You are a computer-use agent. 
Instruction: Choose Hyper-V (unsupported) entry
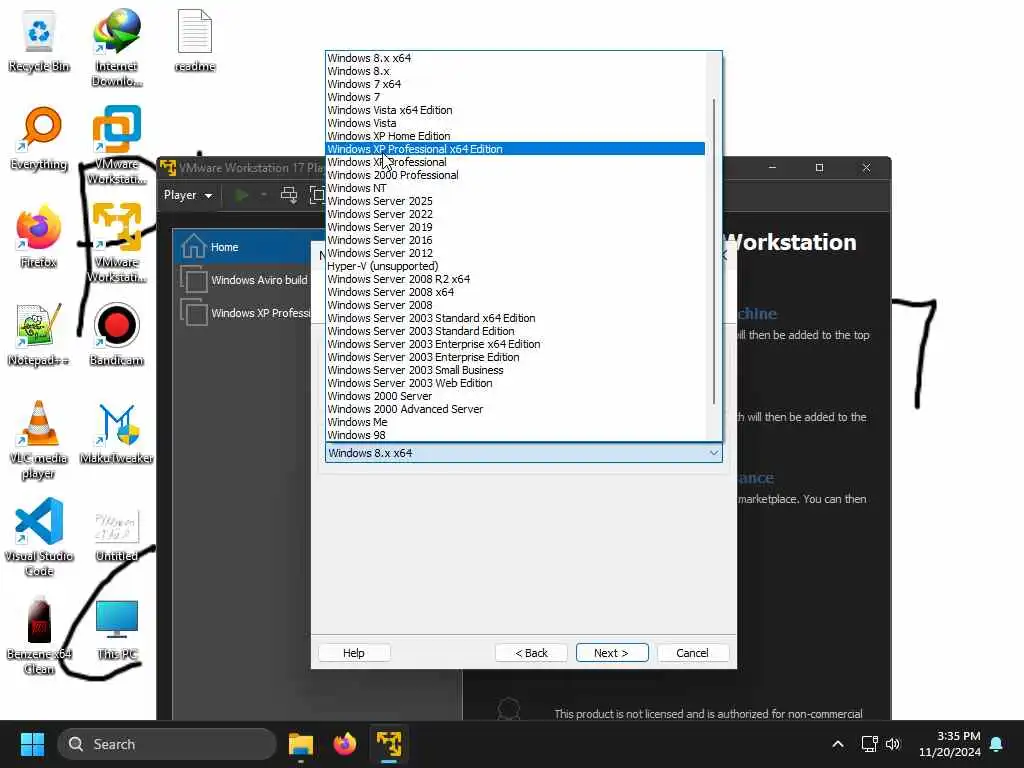(x=515, y=266)
